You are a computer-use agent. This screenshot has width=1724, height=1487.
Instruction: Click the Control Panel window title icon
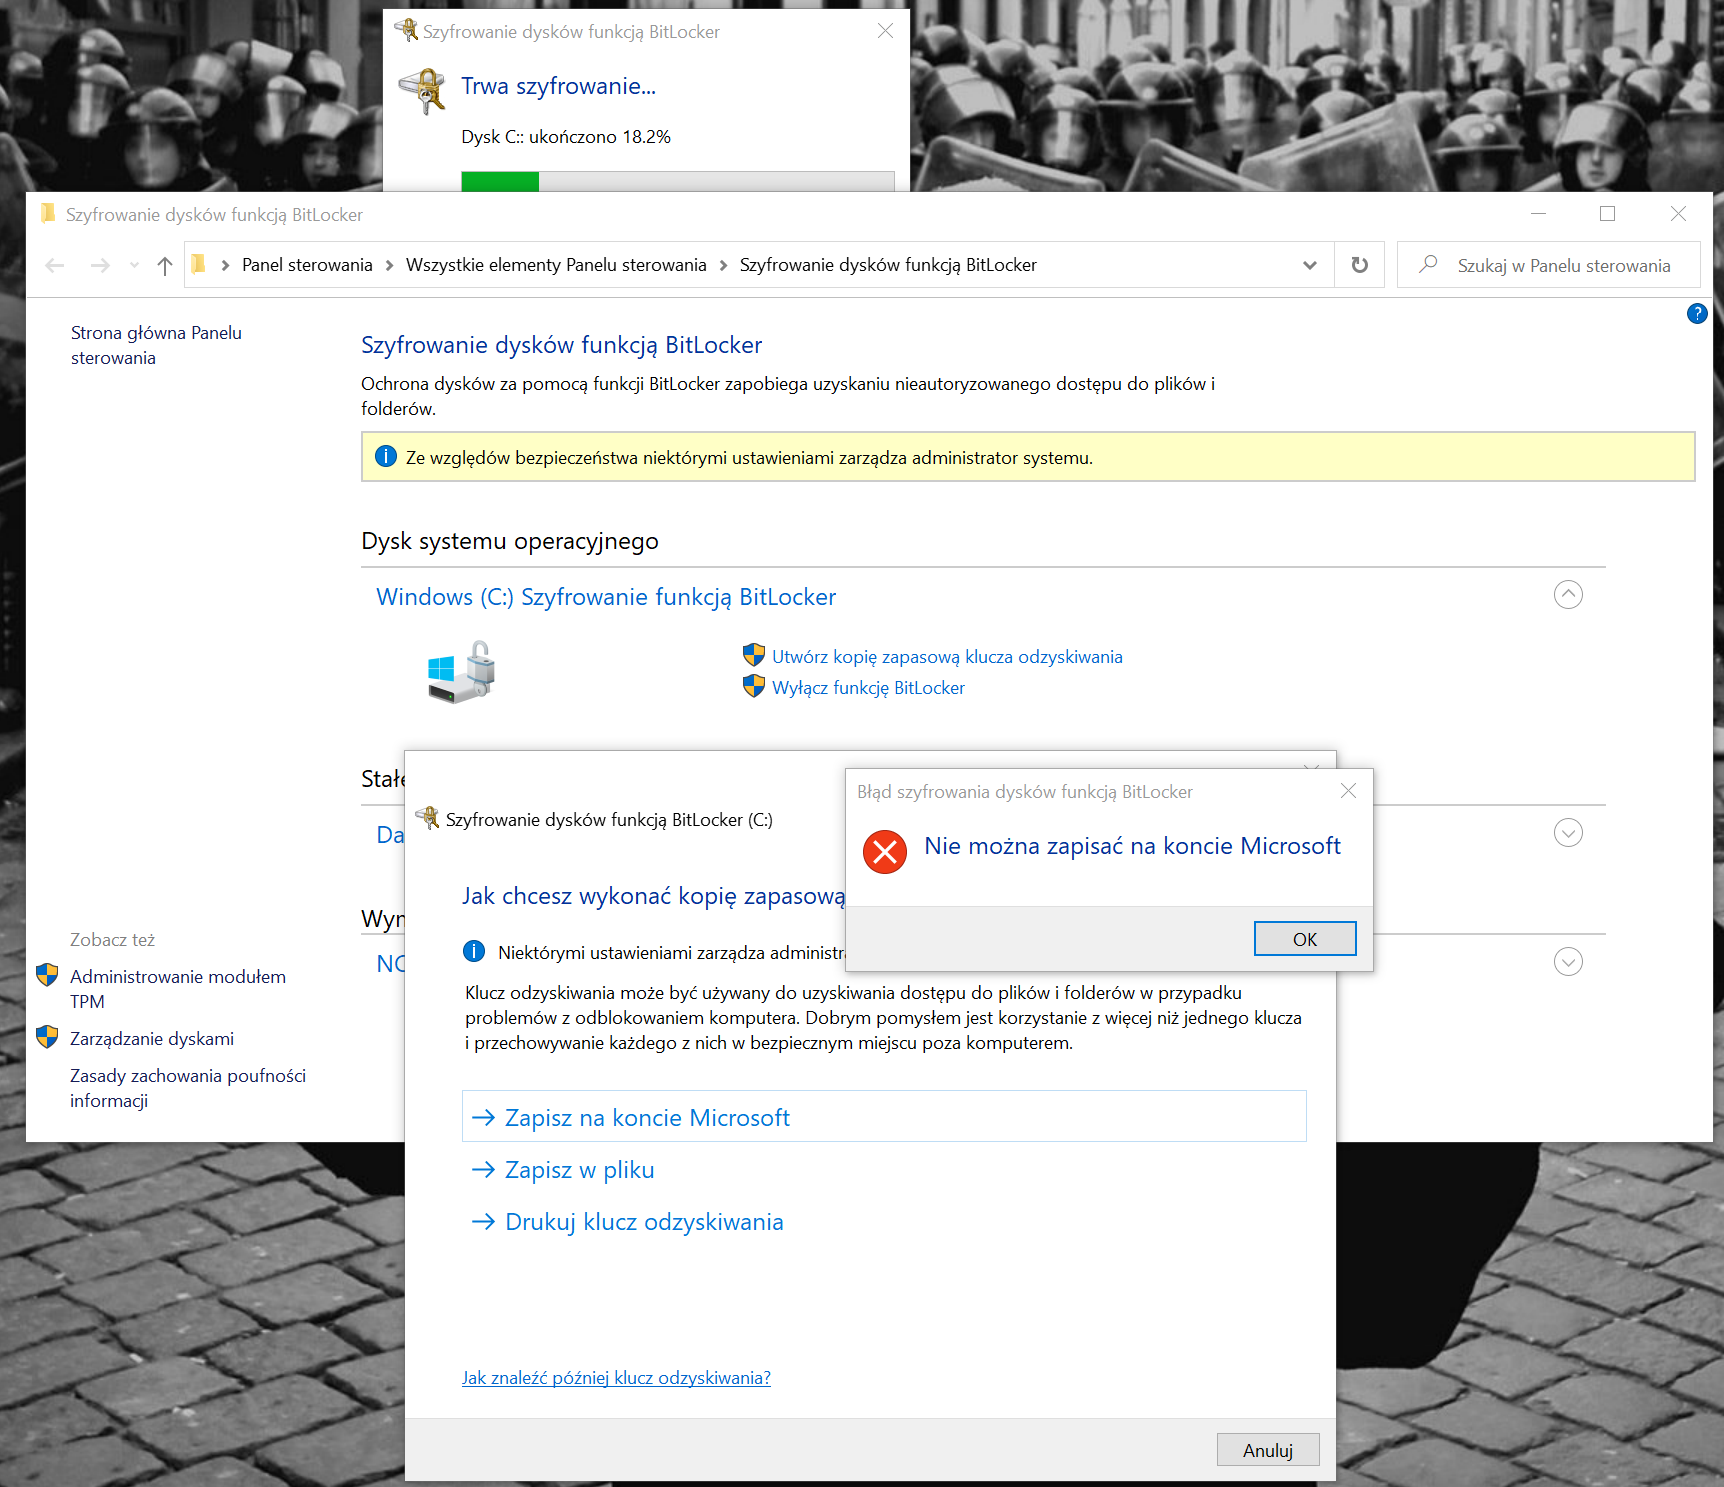coord(48,214)
